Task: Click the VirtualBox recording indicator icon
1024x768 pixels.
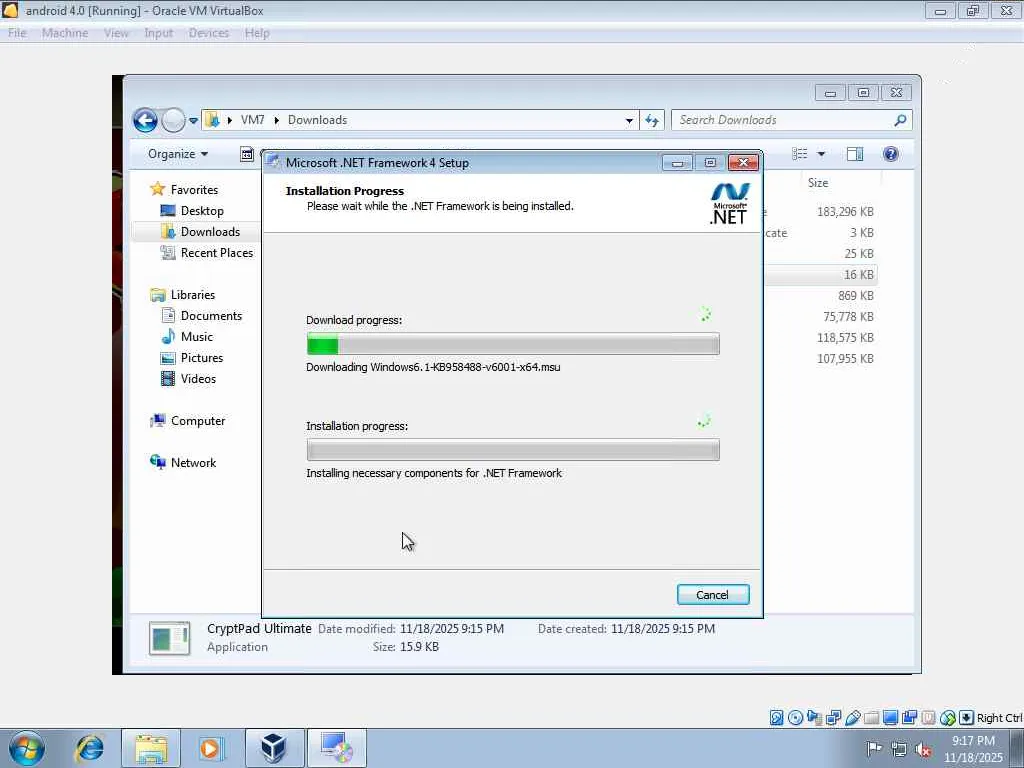Action: [x=909, y=718]
